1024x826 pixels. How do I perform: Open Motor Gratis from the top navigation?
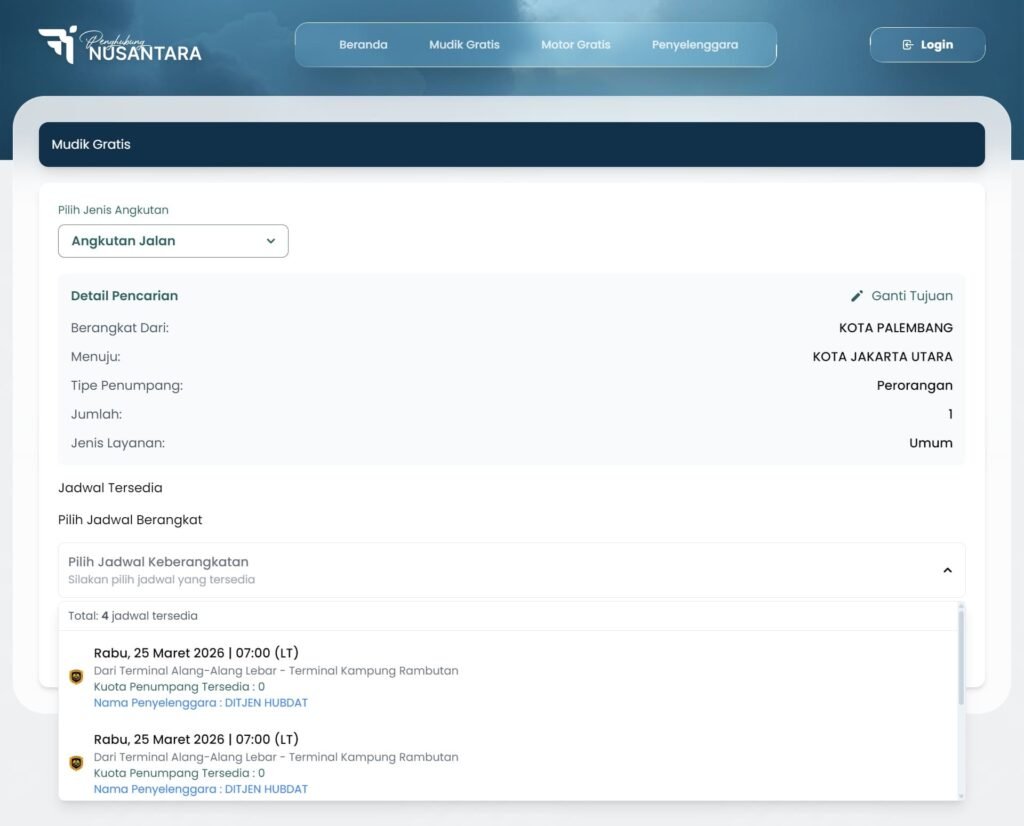click(x=575, y=45)
